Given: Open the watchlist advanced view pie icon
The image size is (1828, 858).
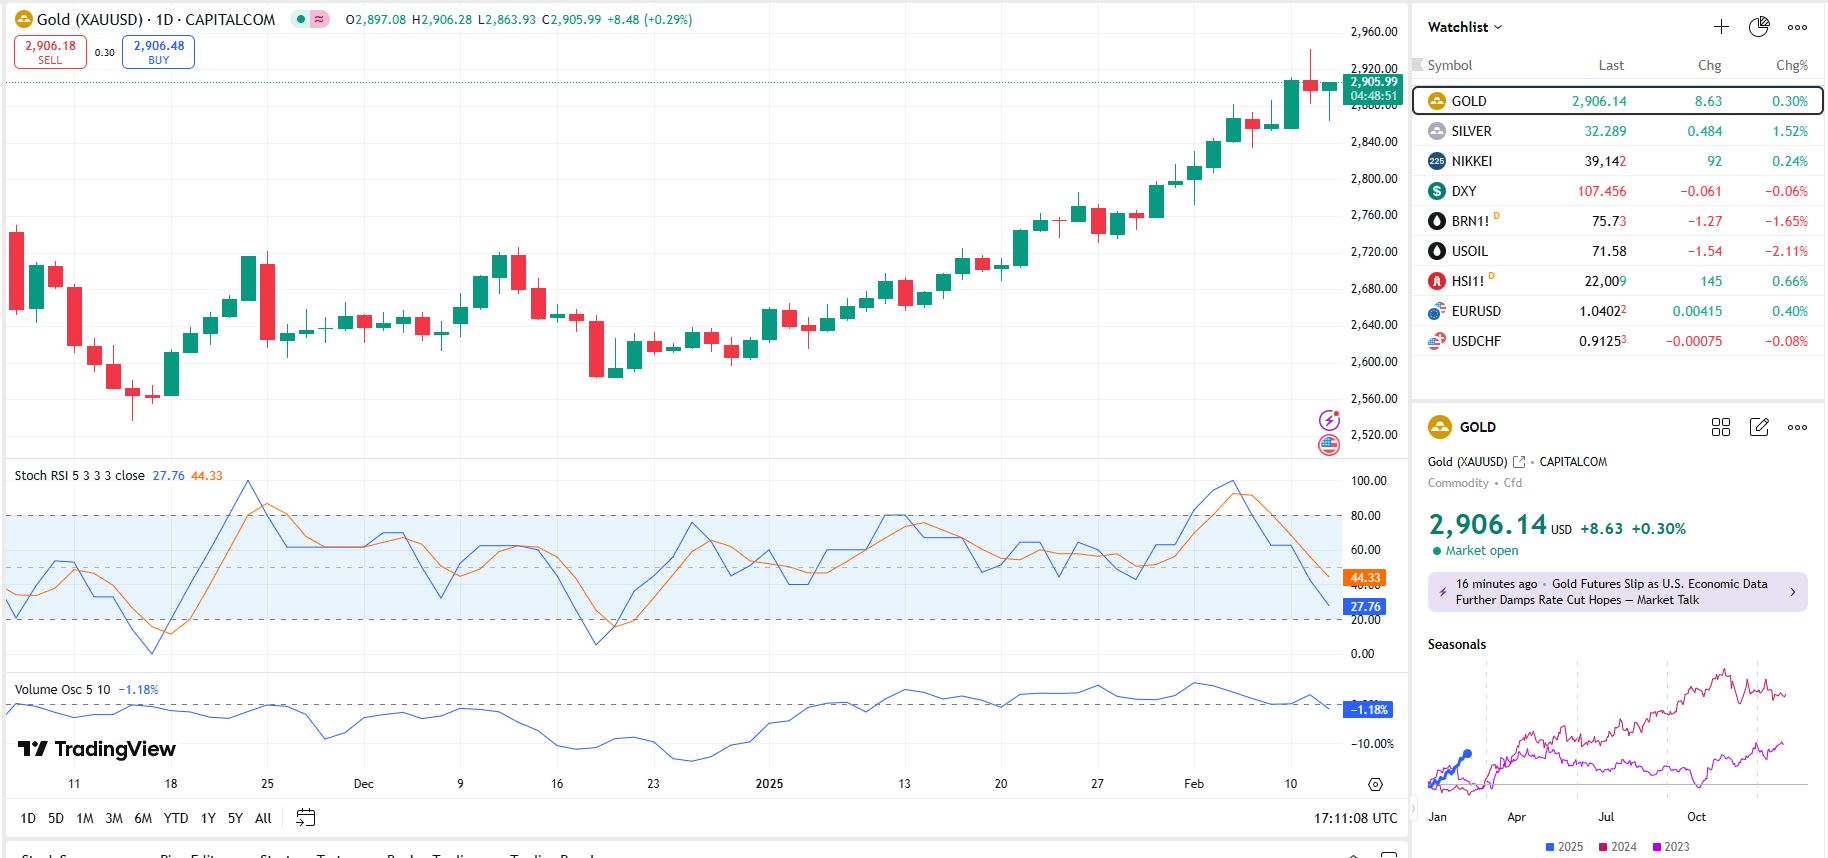Looking at the screenshot, I should (x=1759, y=27).
